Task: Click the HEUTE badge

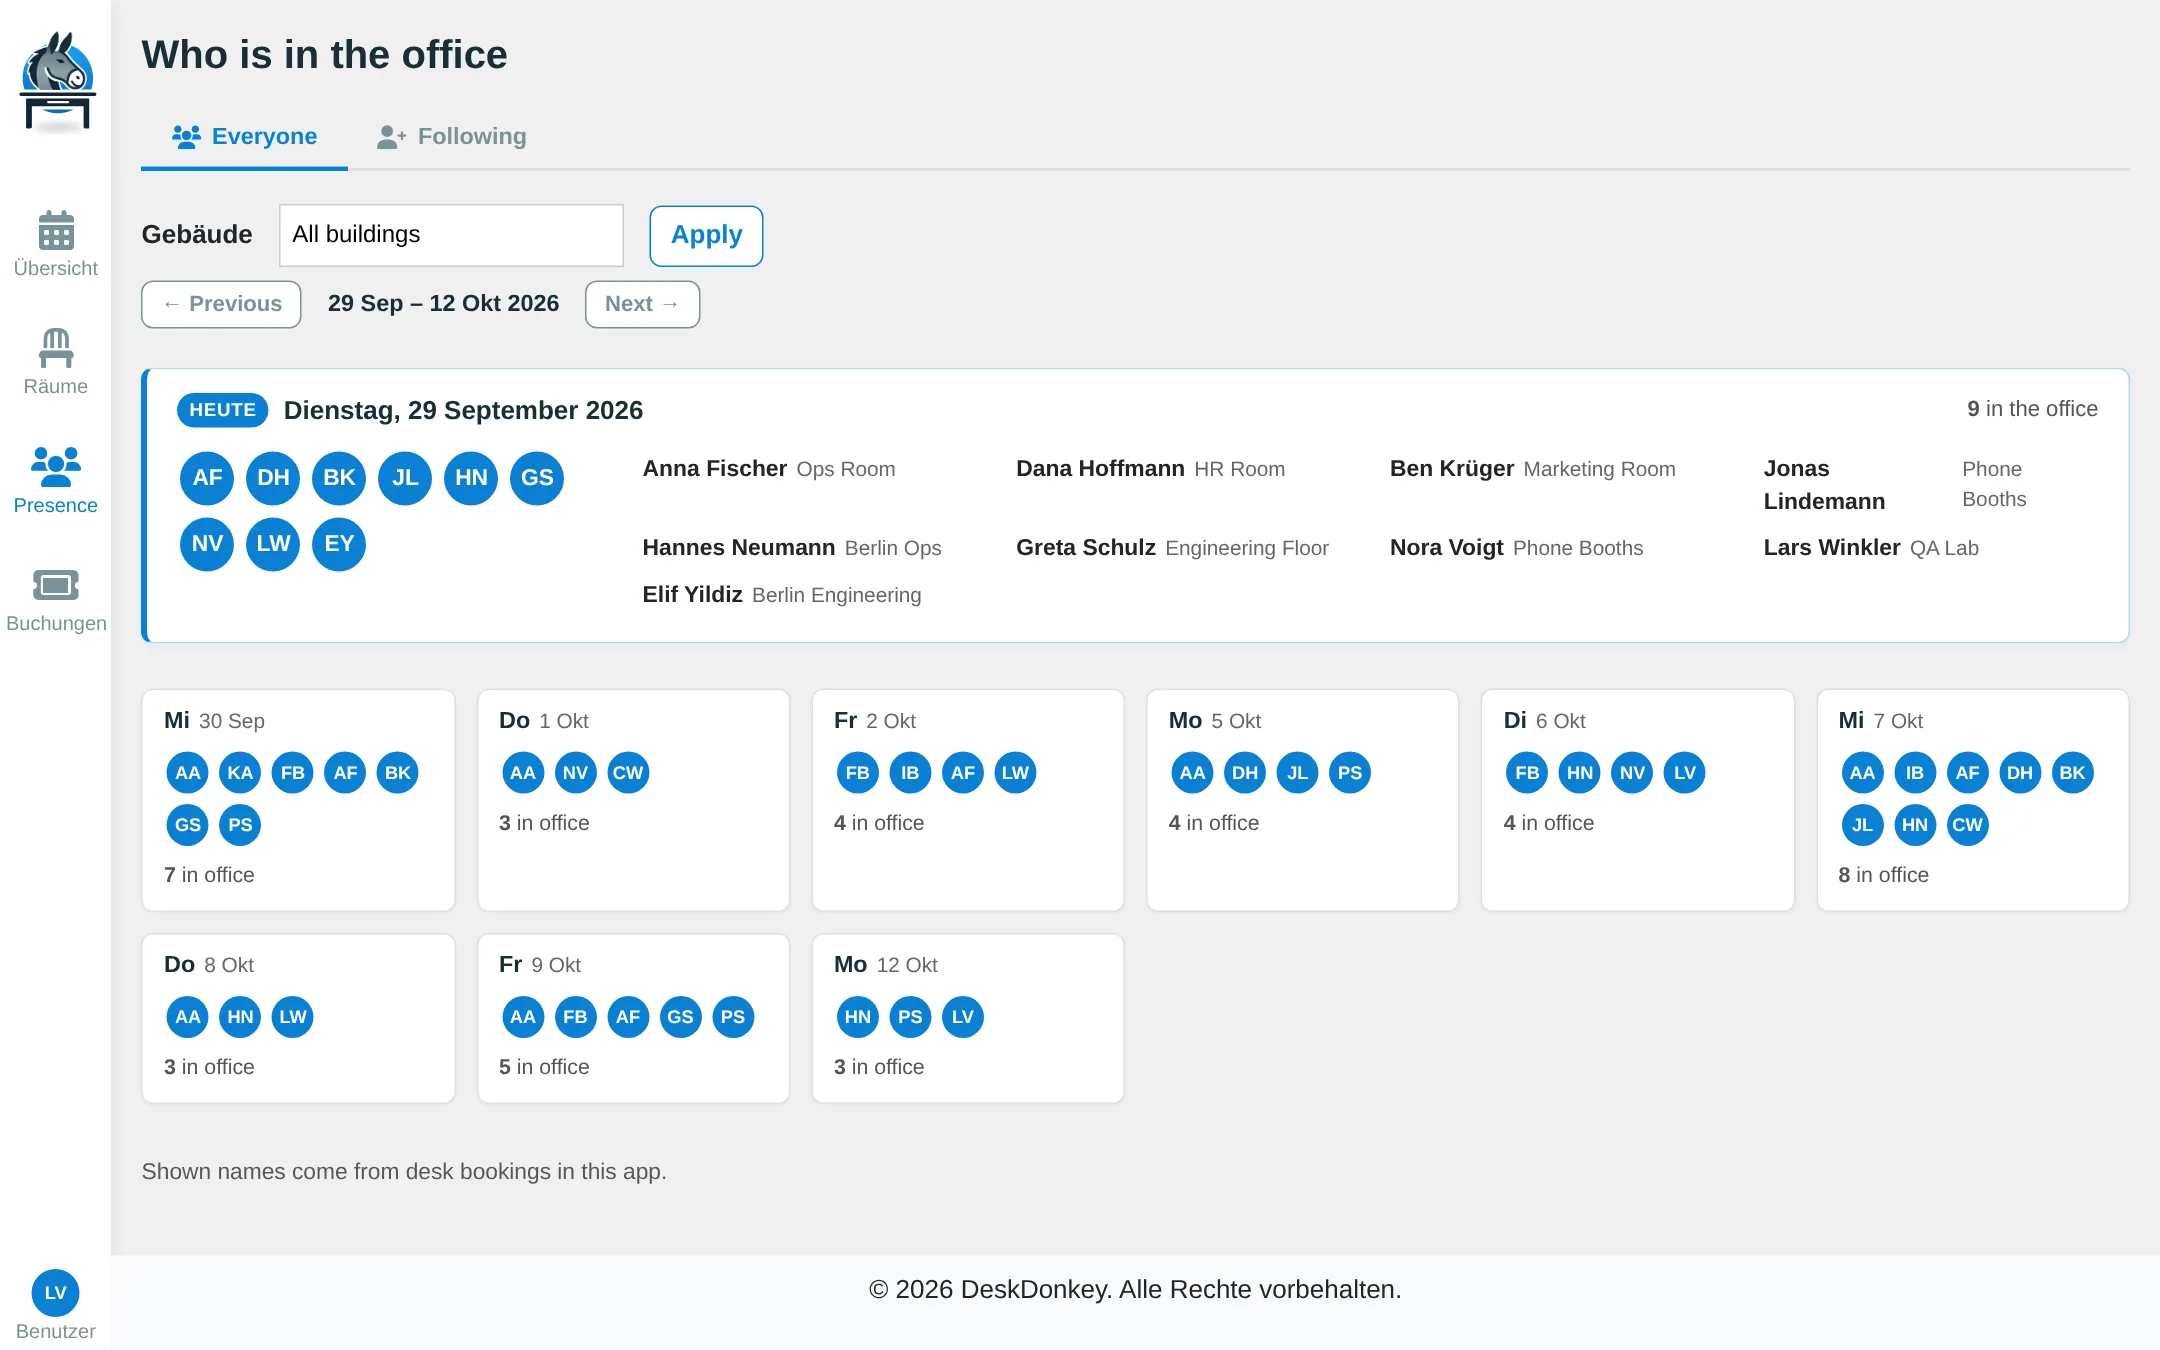Action: point(222,410)
